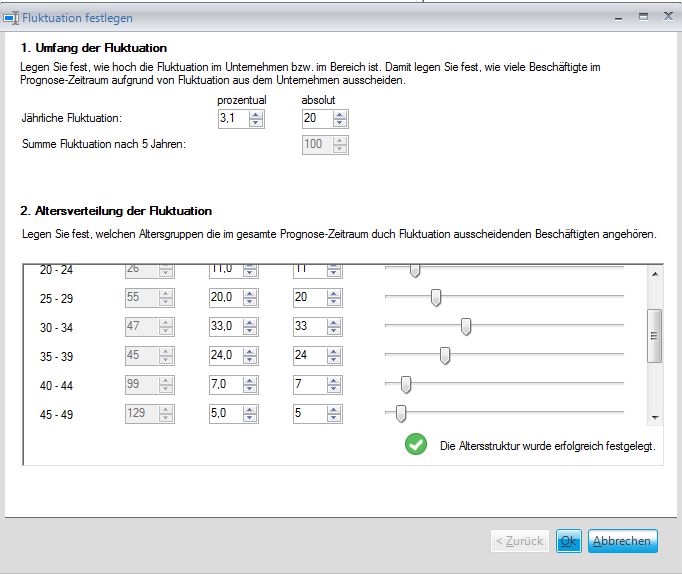This screenshot has height=574, width=682.
Task: Click the slider handle for 30 - 34
Action: [x=466, y=327]
